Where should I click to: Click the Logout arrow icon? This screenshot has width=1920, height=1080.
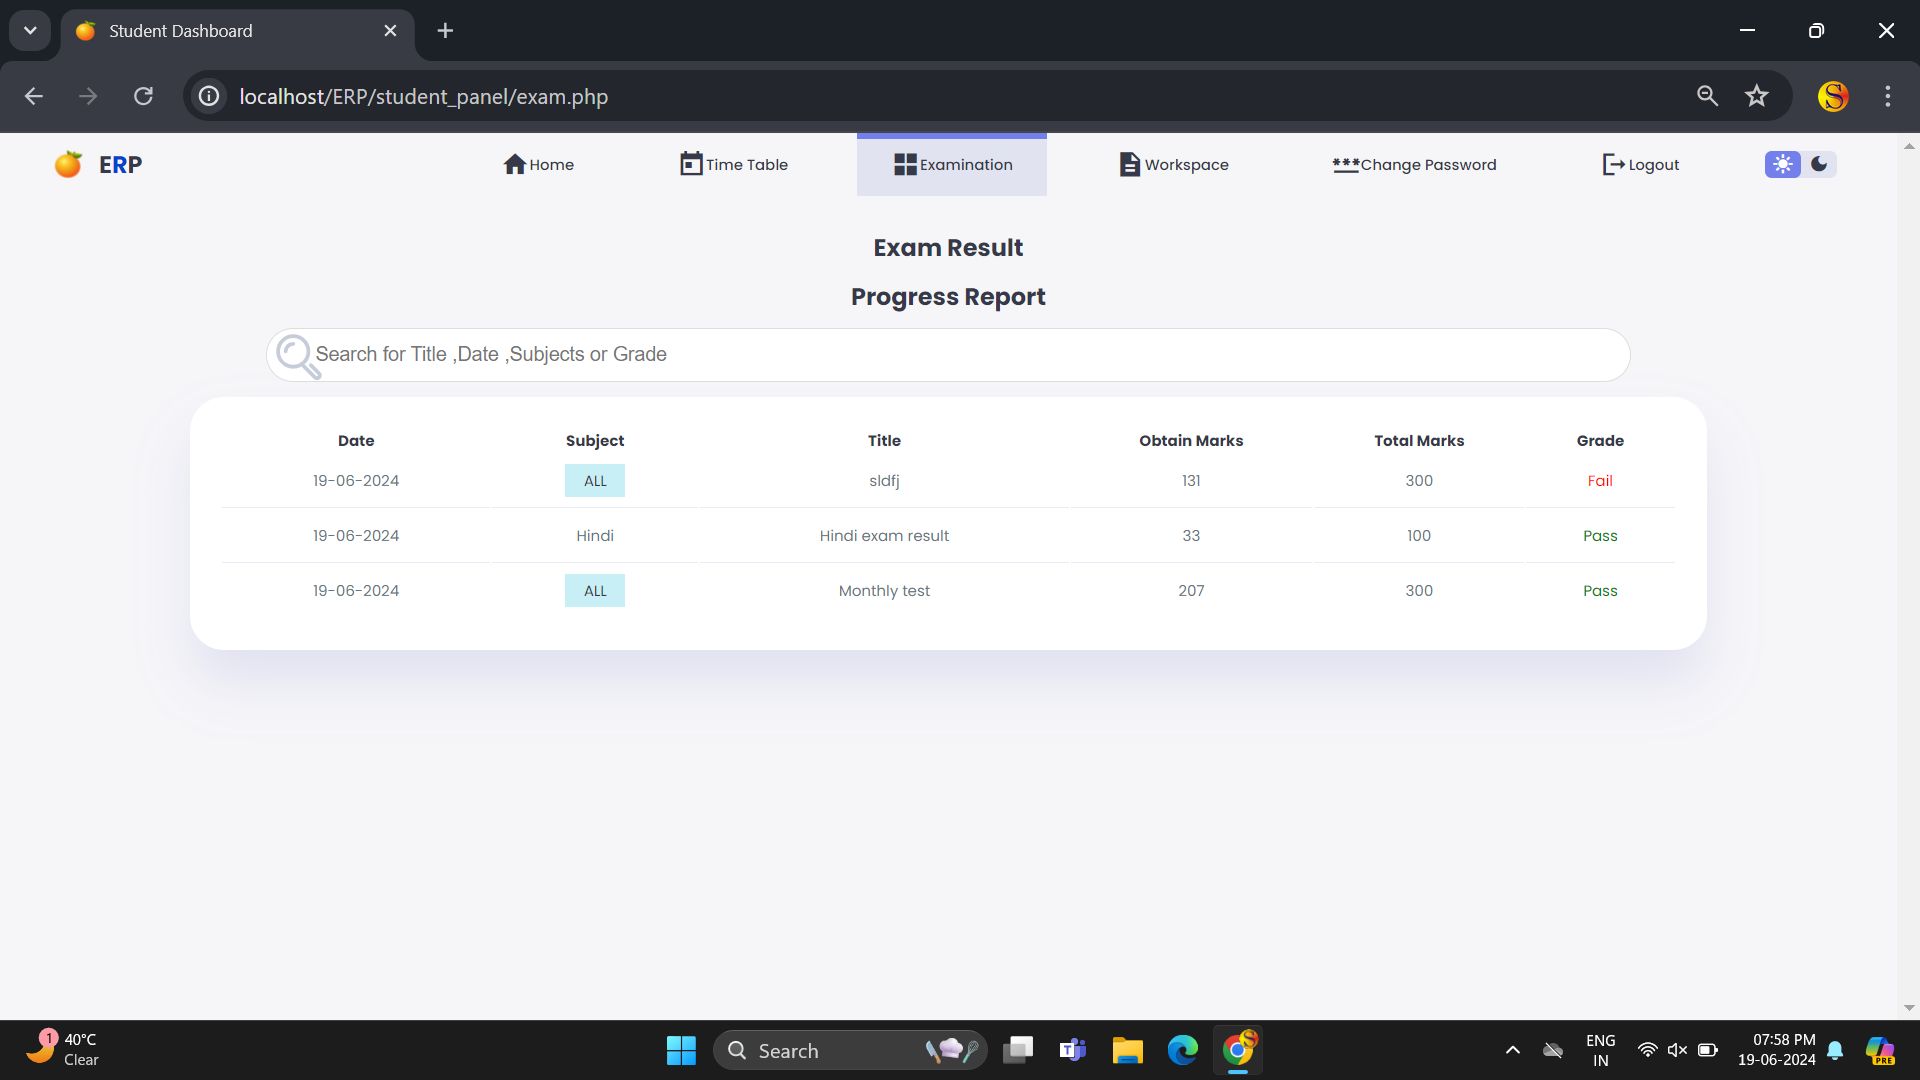click(1612, 164)
